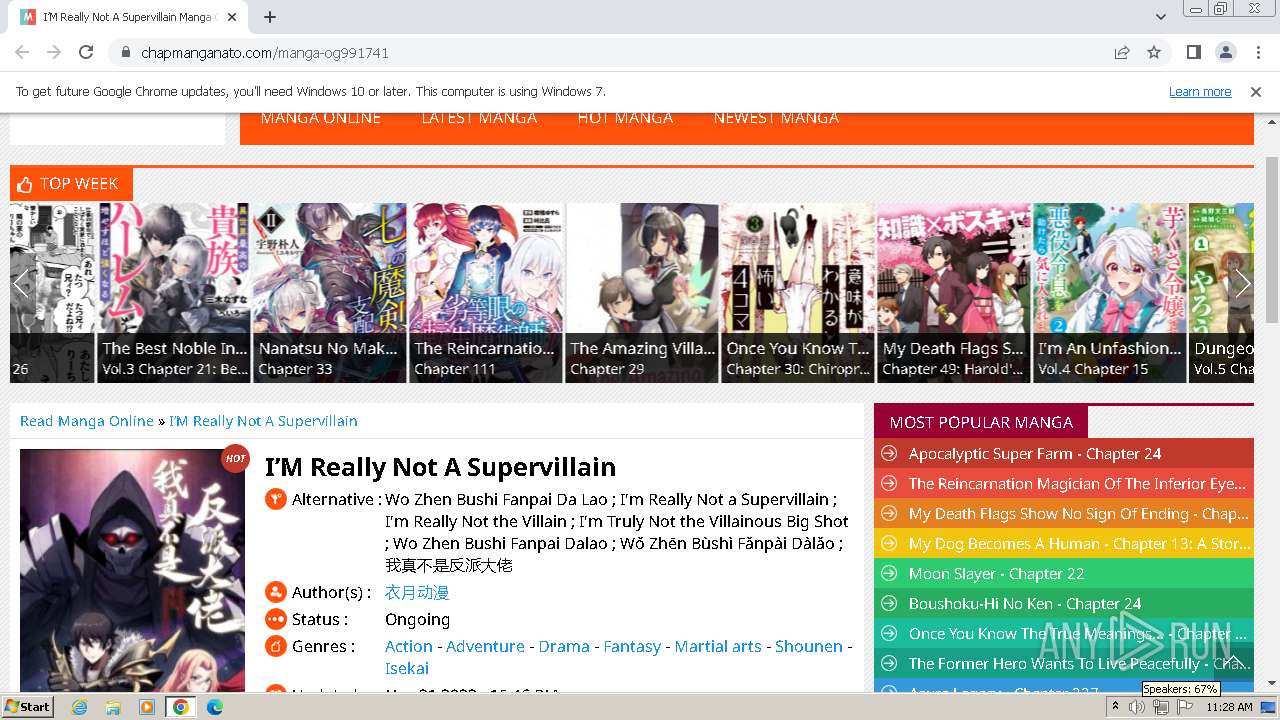The height and width of the screenshot is (720, 1280).
Task: Slide Top Week carousel right
Action: [1243, 283]
